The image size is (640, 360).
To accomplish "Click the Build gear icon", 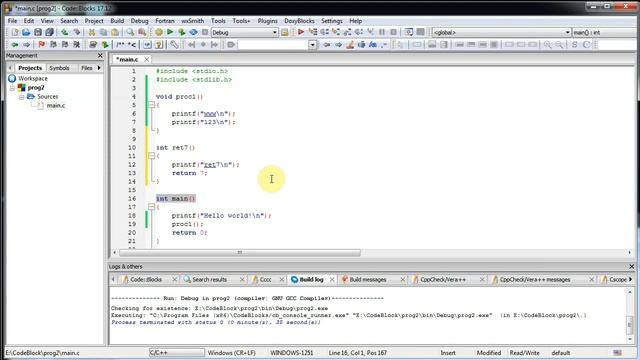I will [159, 32].
